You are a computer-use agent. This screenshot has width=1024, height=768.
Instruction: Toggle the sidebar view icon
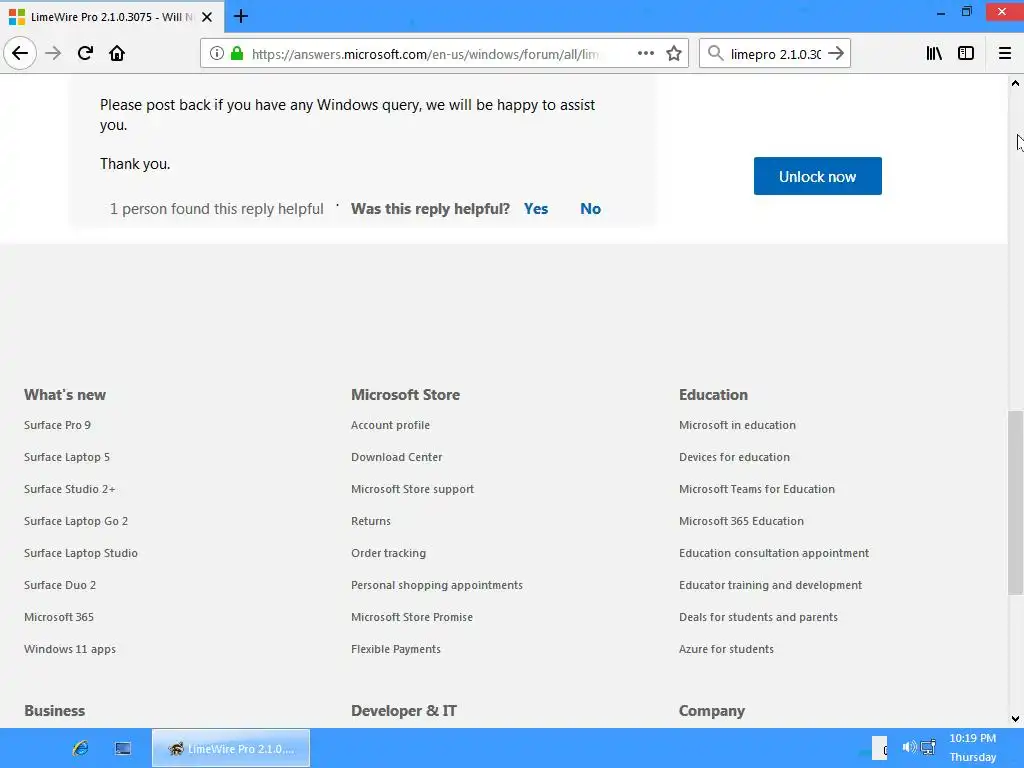(x=966, y=53)
